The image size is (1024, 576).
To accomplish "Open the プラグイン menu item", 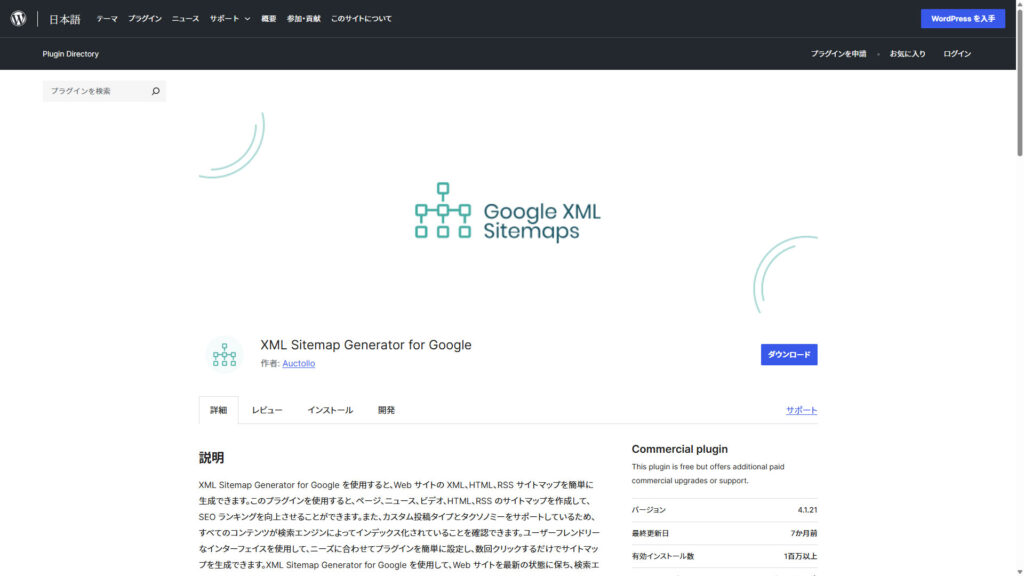I will 144,19.
